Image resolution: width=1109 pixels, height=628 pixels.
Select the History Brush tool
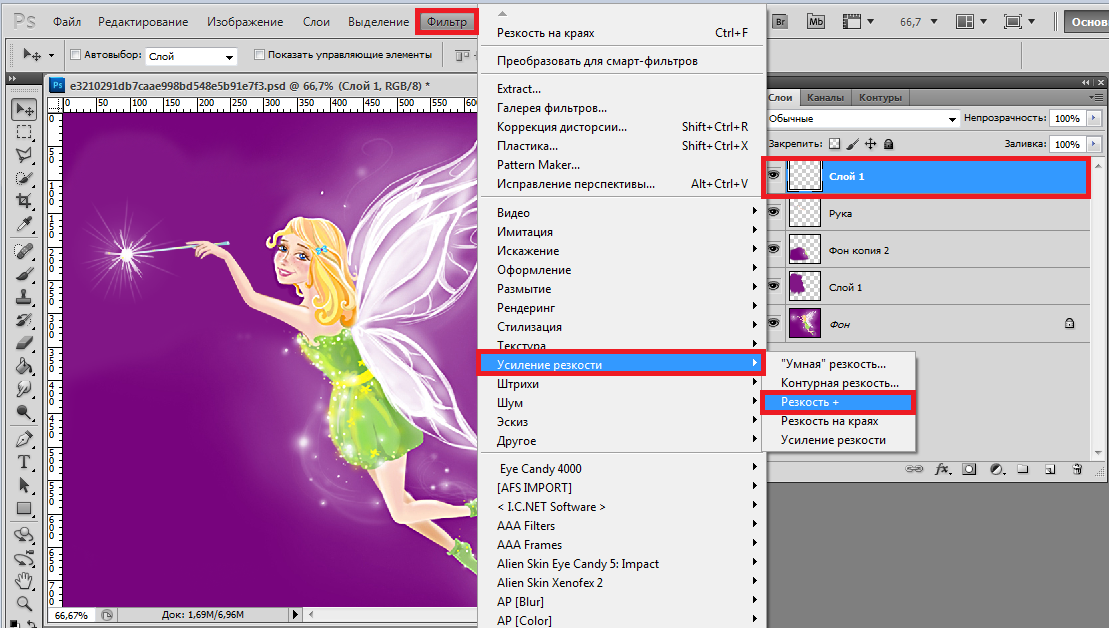[x=24, y=320]
